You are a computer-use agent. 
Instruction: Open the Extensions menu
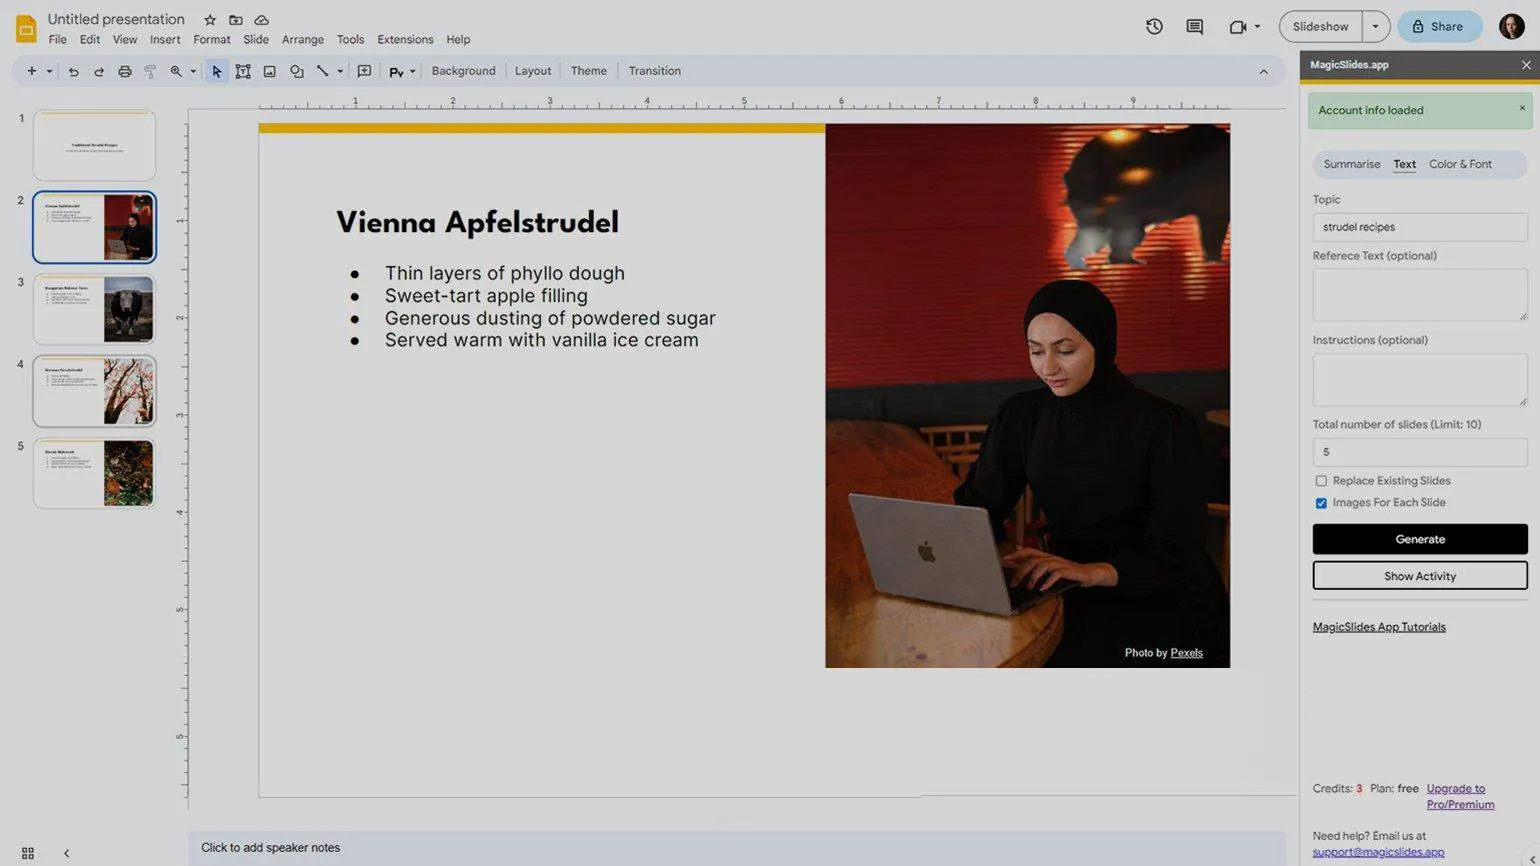404,40
